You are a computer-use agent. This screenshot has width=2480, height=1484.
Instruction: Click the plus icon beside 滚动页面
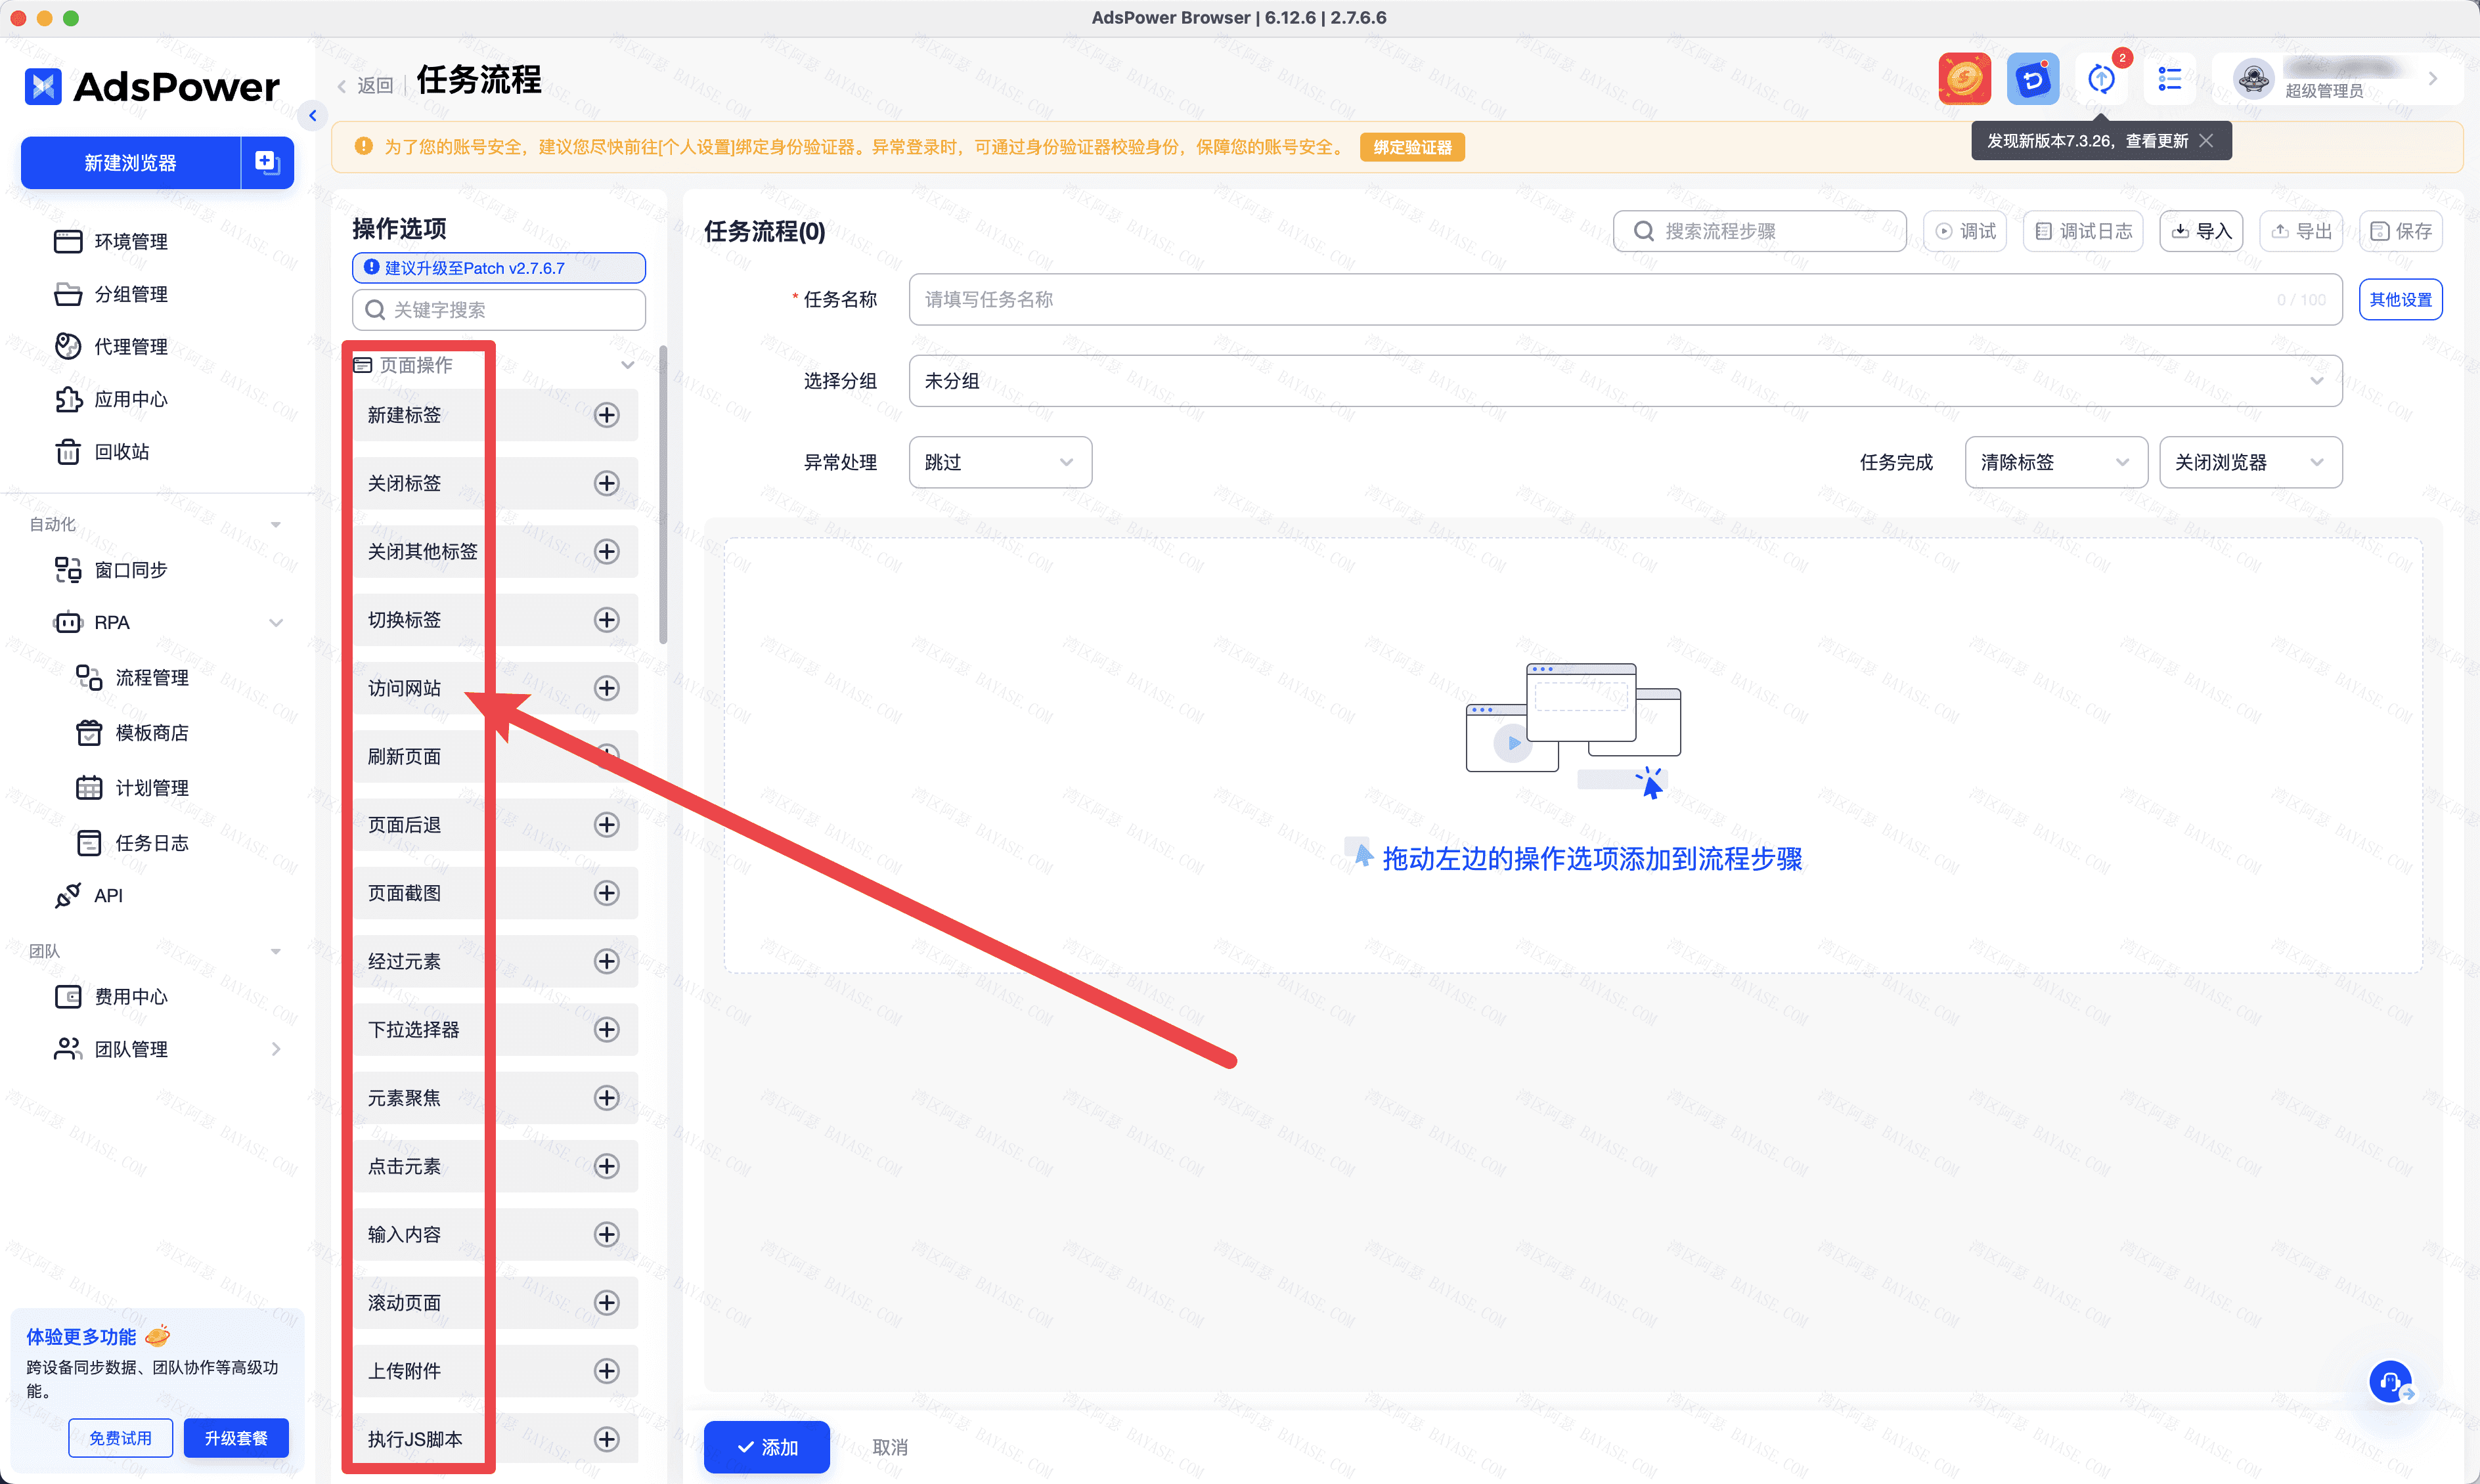(x=606, y=1302)
